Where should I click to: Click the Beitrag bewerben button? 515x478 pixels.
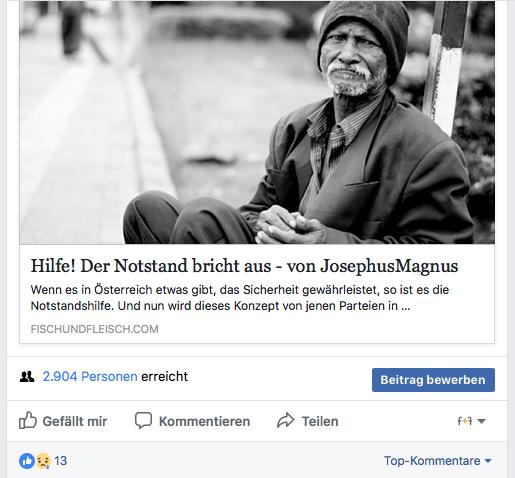point(433,380)
